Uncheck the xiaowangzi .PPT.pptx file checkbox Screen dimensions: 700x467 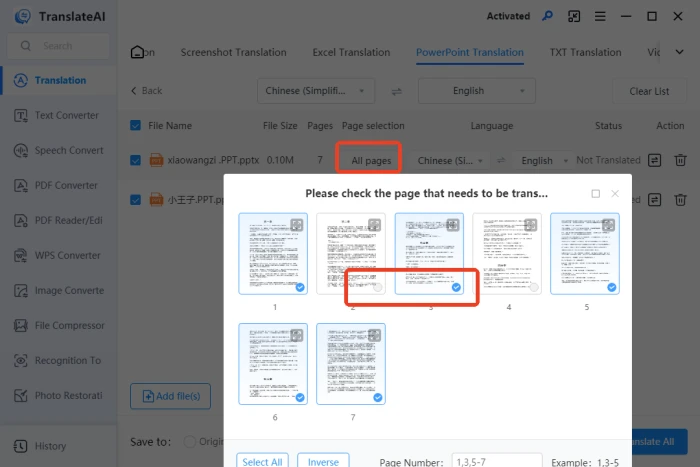[135, 160]
